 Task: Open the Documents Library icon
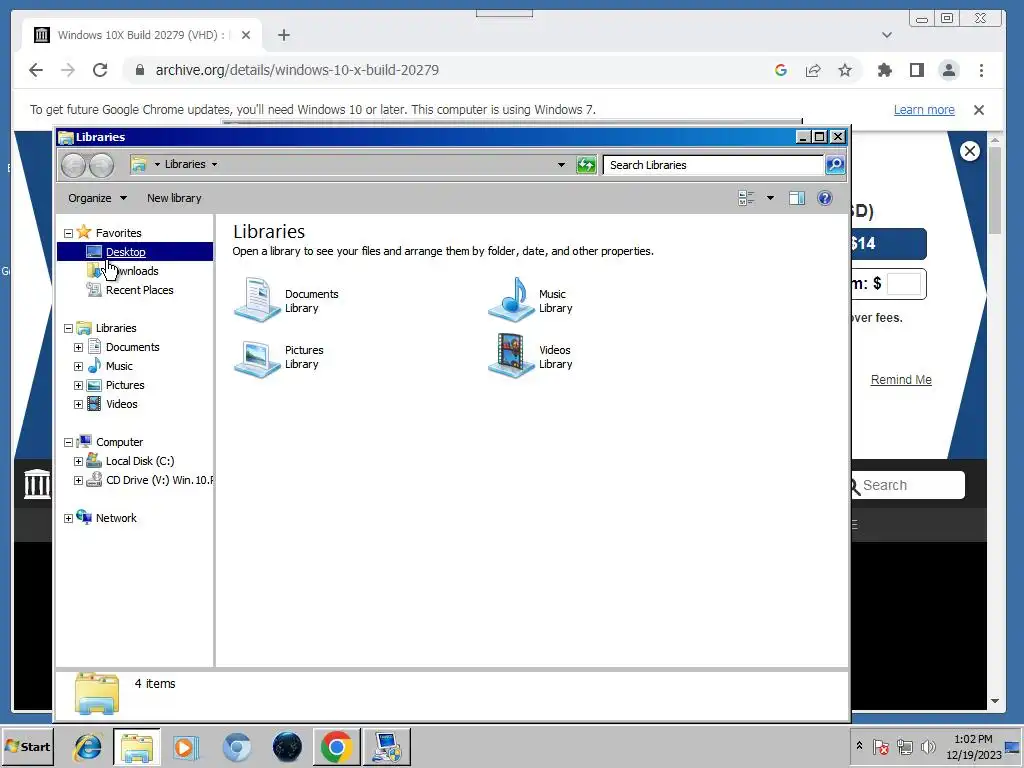[x=257, y=300]
